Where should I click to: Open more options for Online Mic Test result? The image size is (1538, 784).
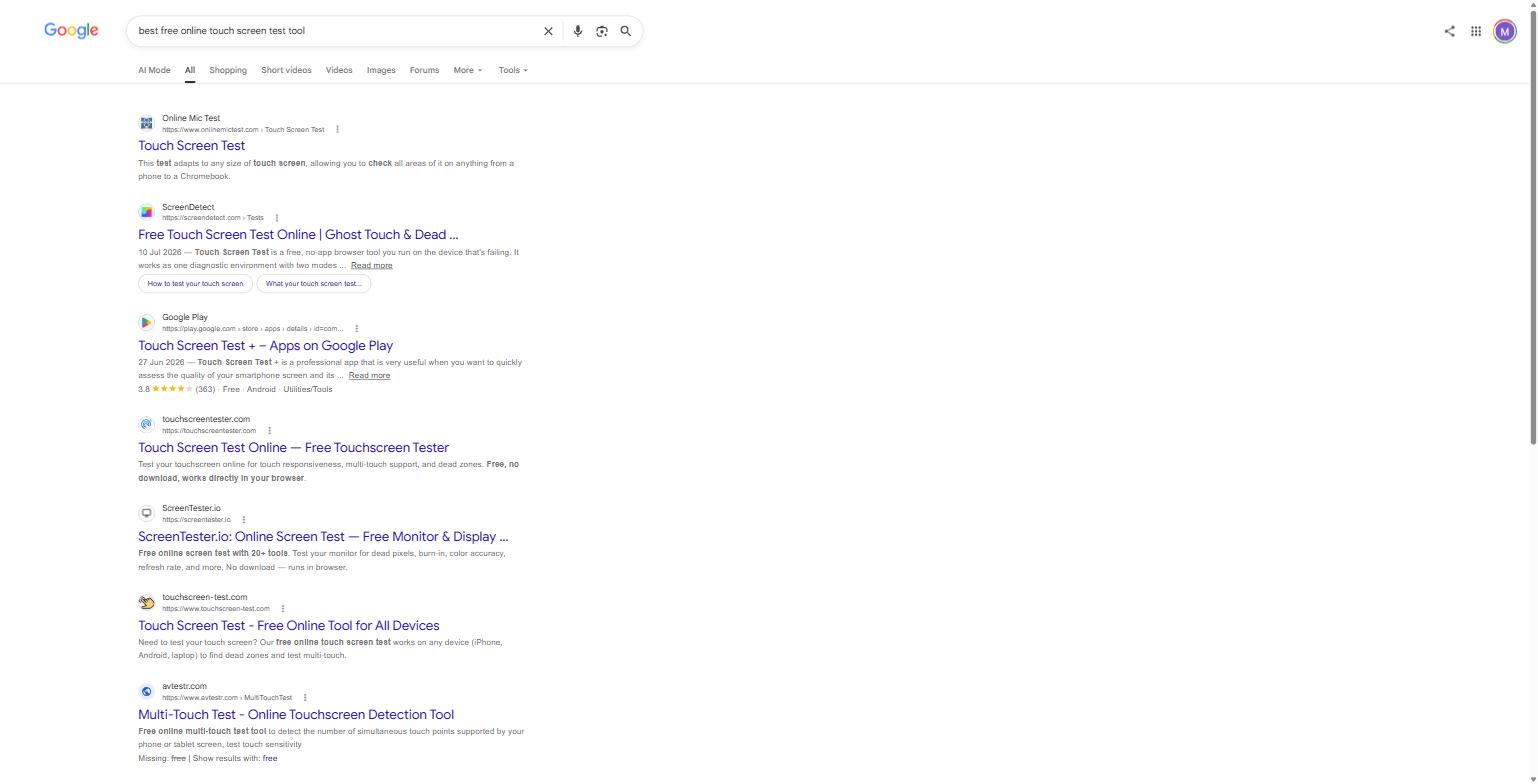click(337, 129)
